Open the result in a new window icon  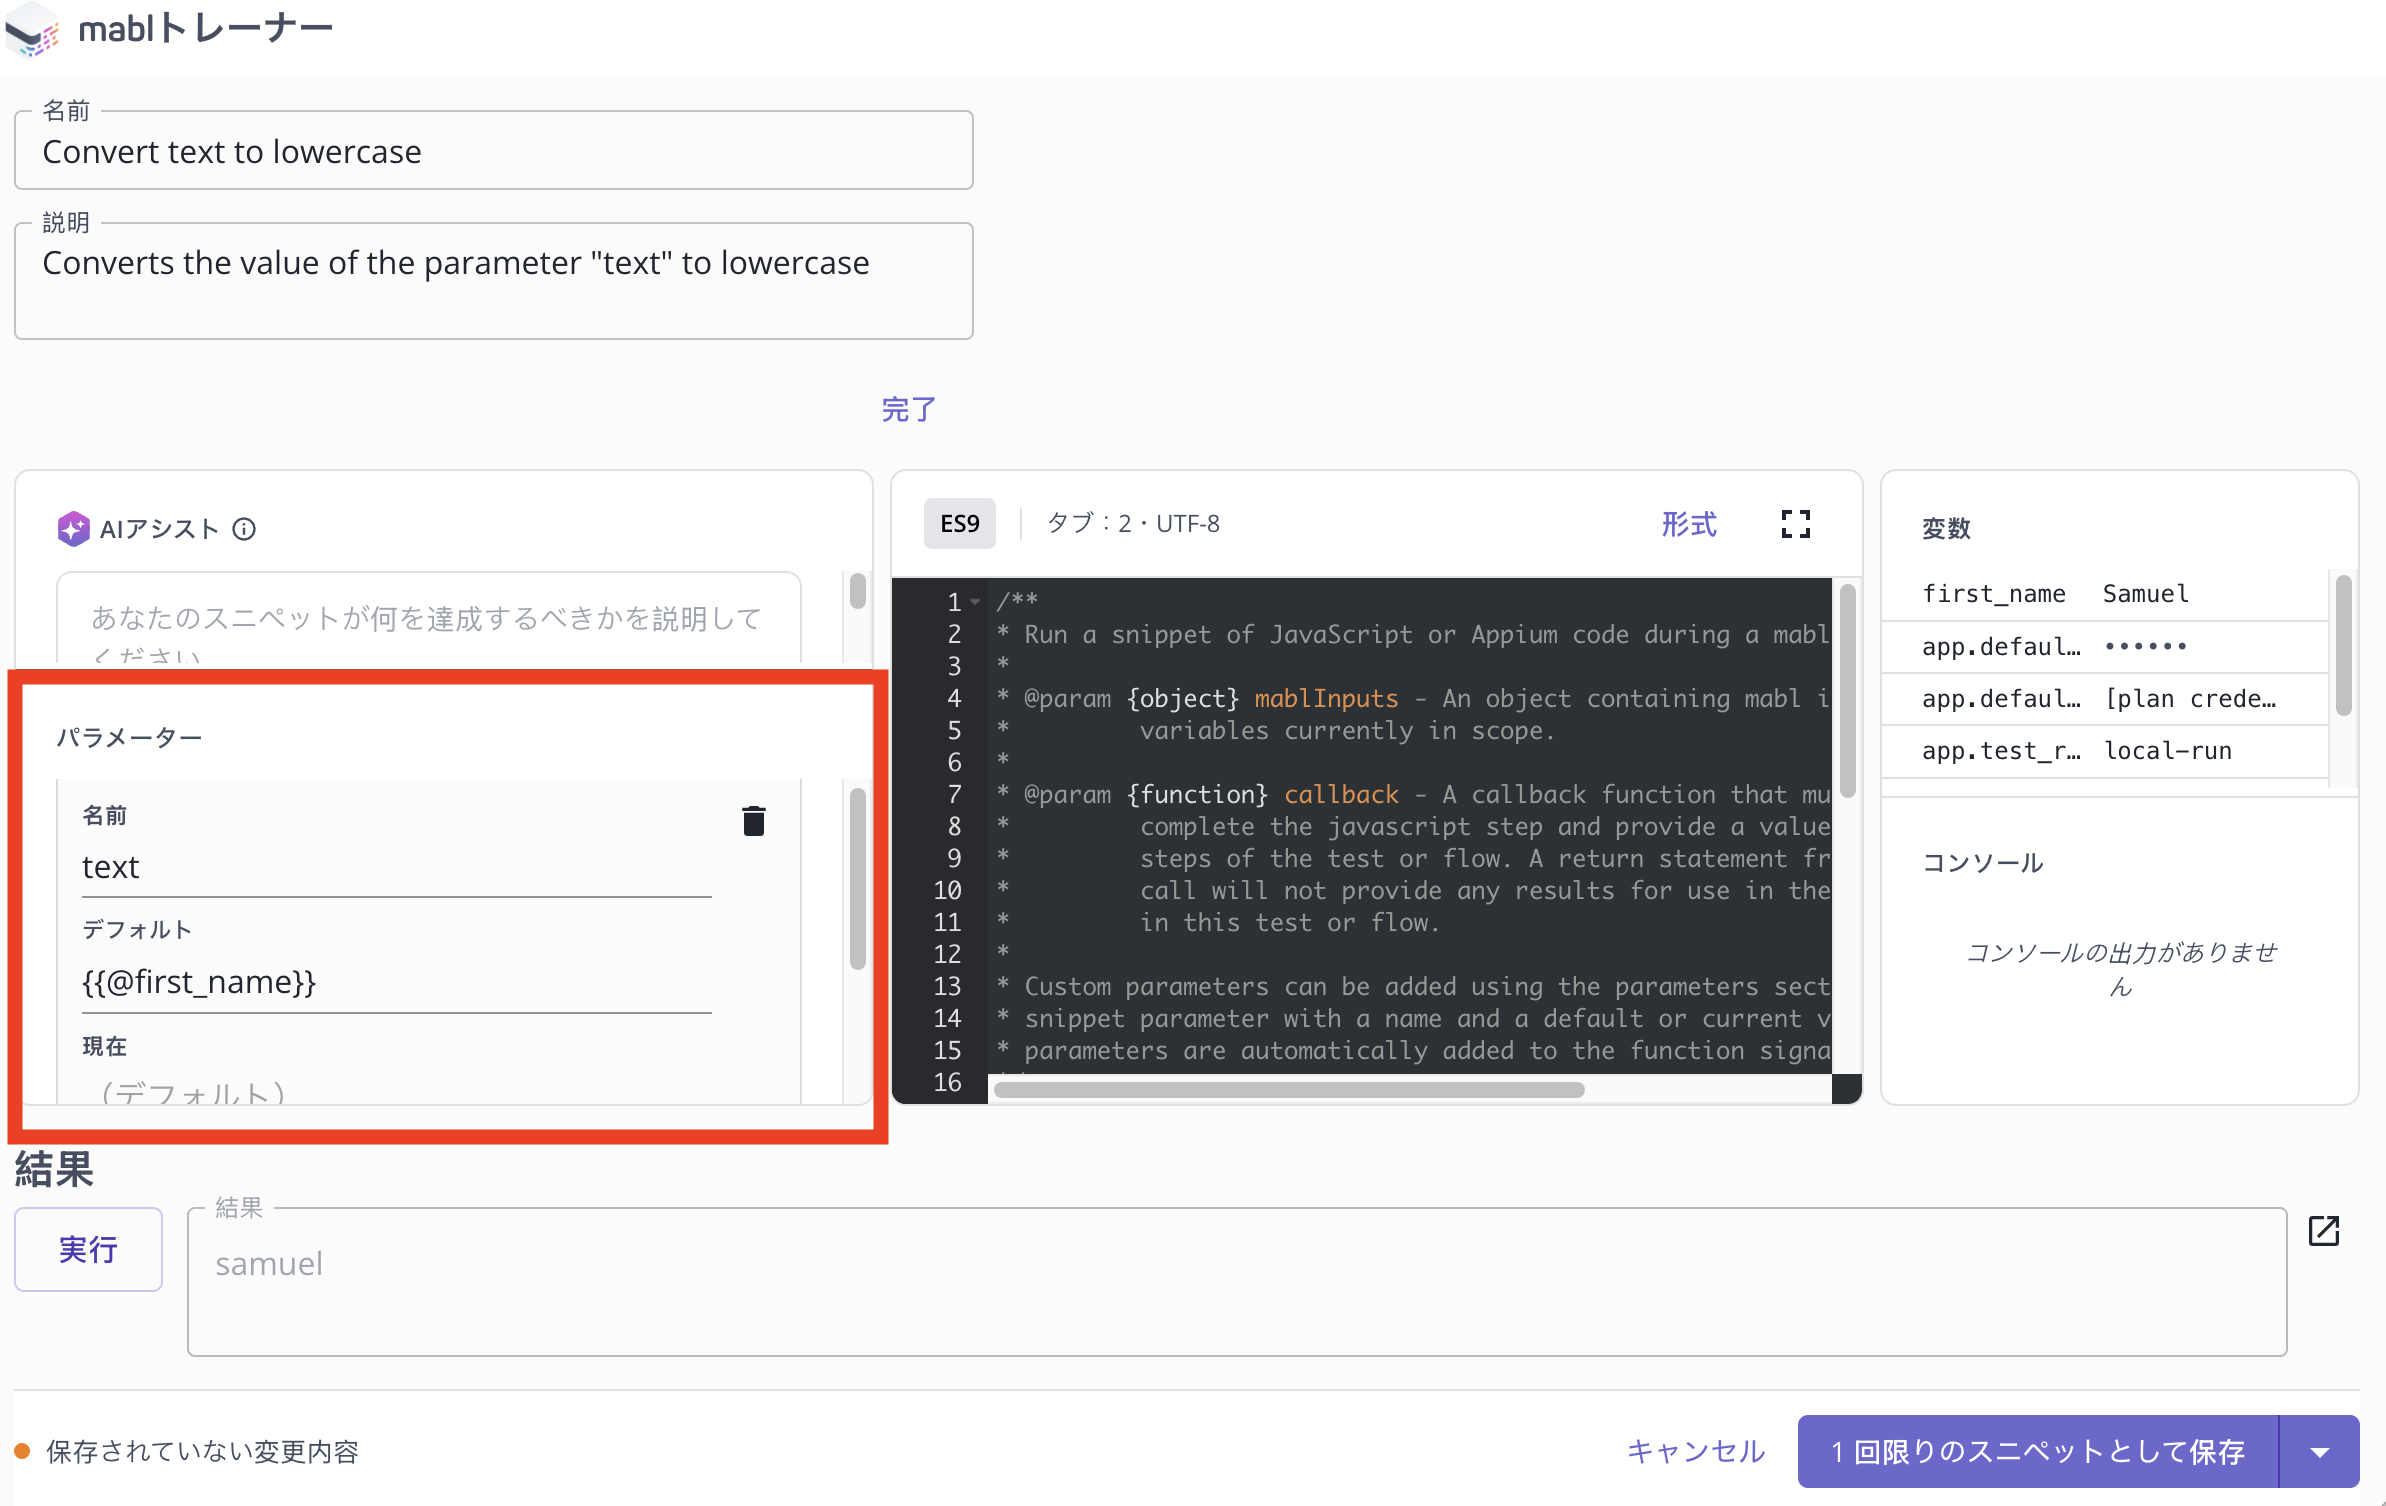click(2324, 1231)
